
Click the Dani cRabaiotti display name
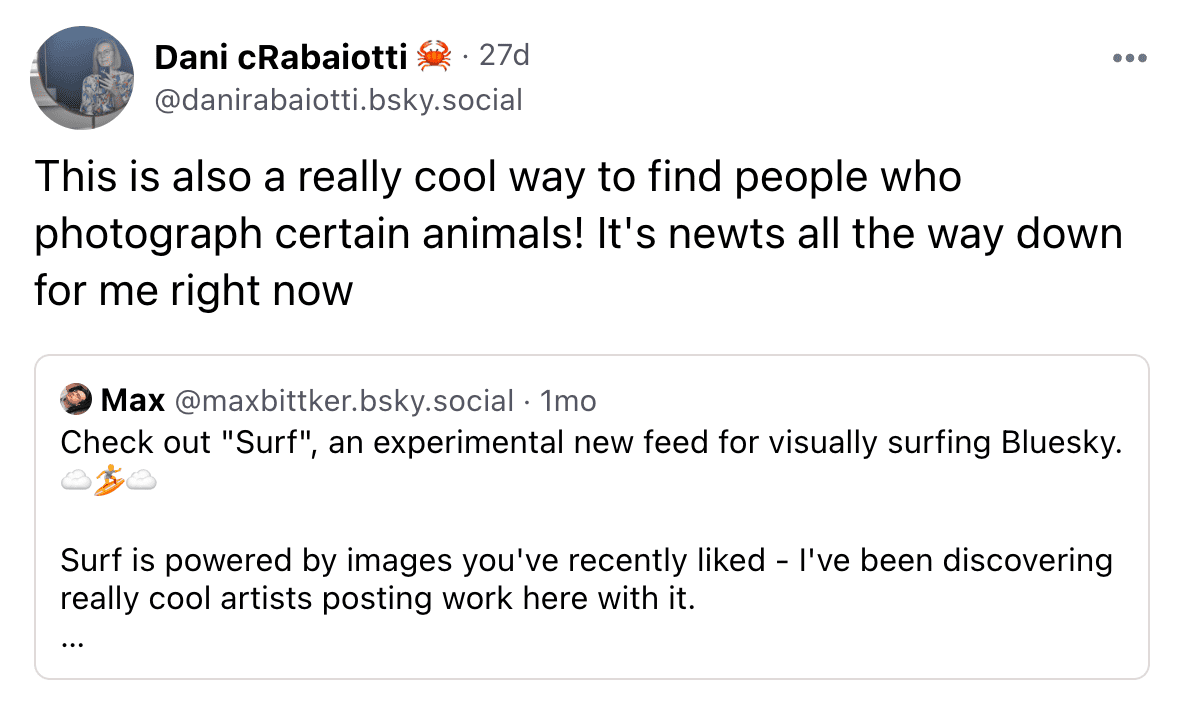[x=280, y=58]
